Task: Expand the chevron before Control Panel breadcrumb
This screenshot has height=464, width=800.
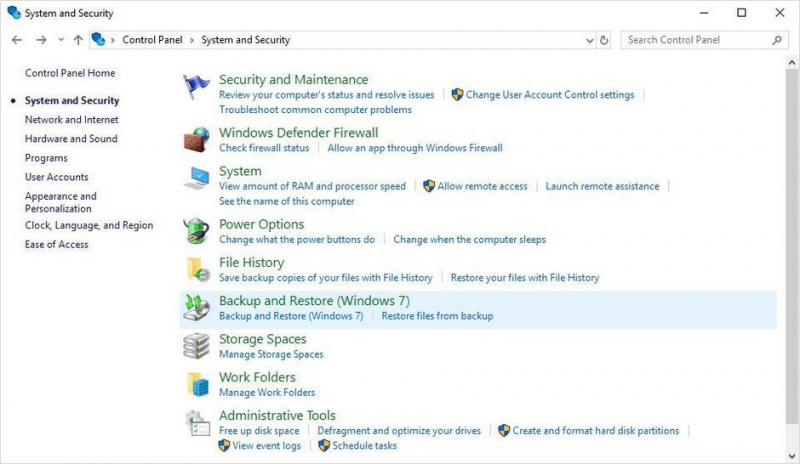Action: click(112, 40)
